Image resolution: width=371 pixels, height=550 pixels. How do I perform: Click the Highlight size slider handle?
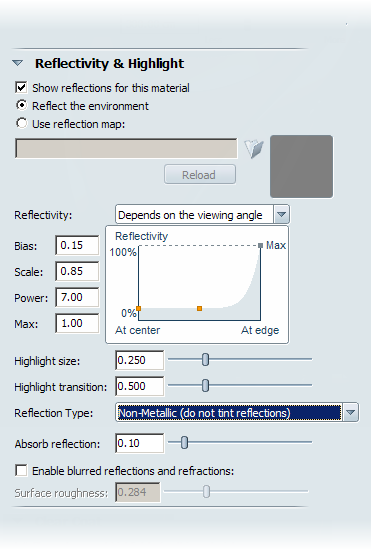[205, 360]
